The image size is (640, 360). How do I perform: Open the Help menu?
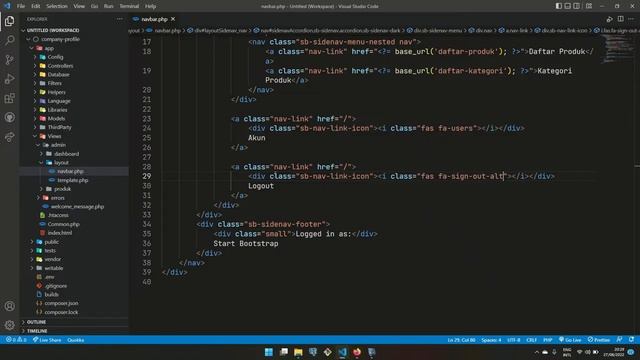click(x=150, y=6)
